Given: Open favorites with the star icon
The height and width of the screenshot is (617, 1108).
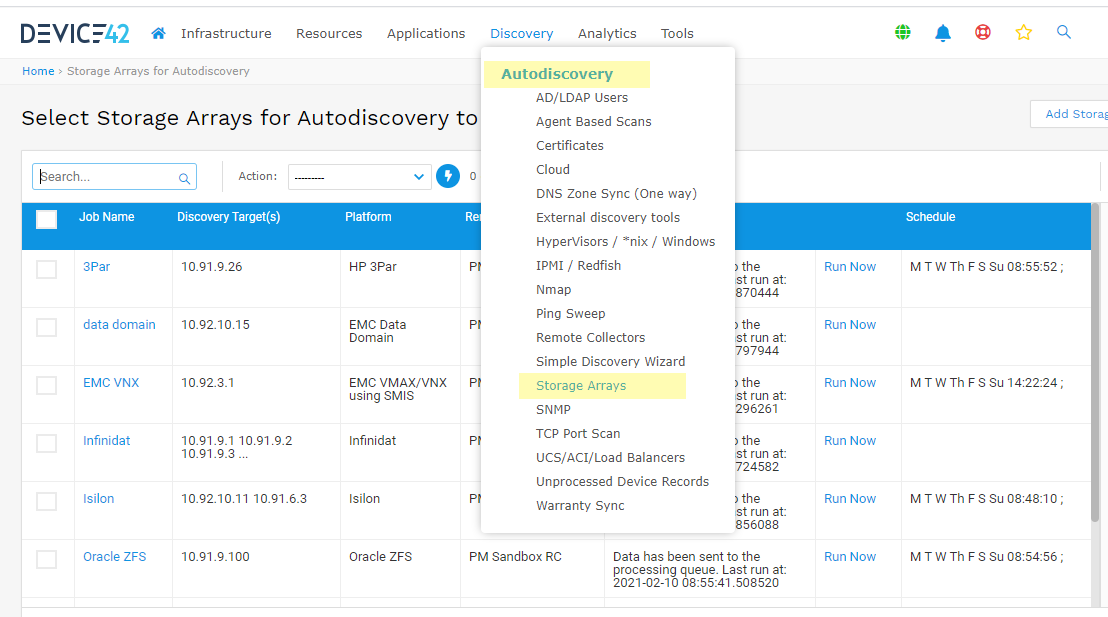Looking at the screenshot, I should pos(1024,32).
